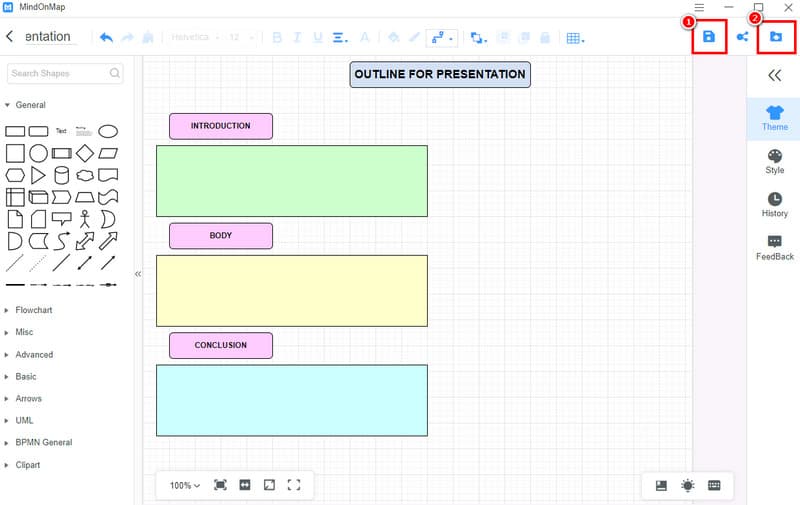Click the Save diagram icon
Viewport: 800px width, 505px height.
click(x=709, y=37)
